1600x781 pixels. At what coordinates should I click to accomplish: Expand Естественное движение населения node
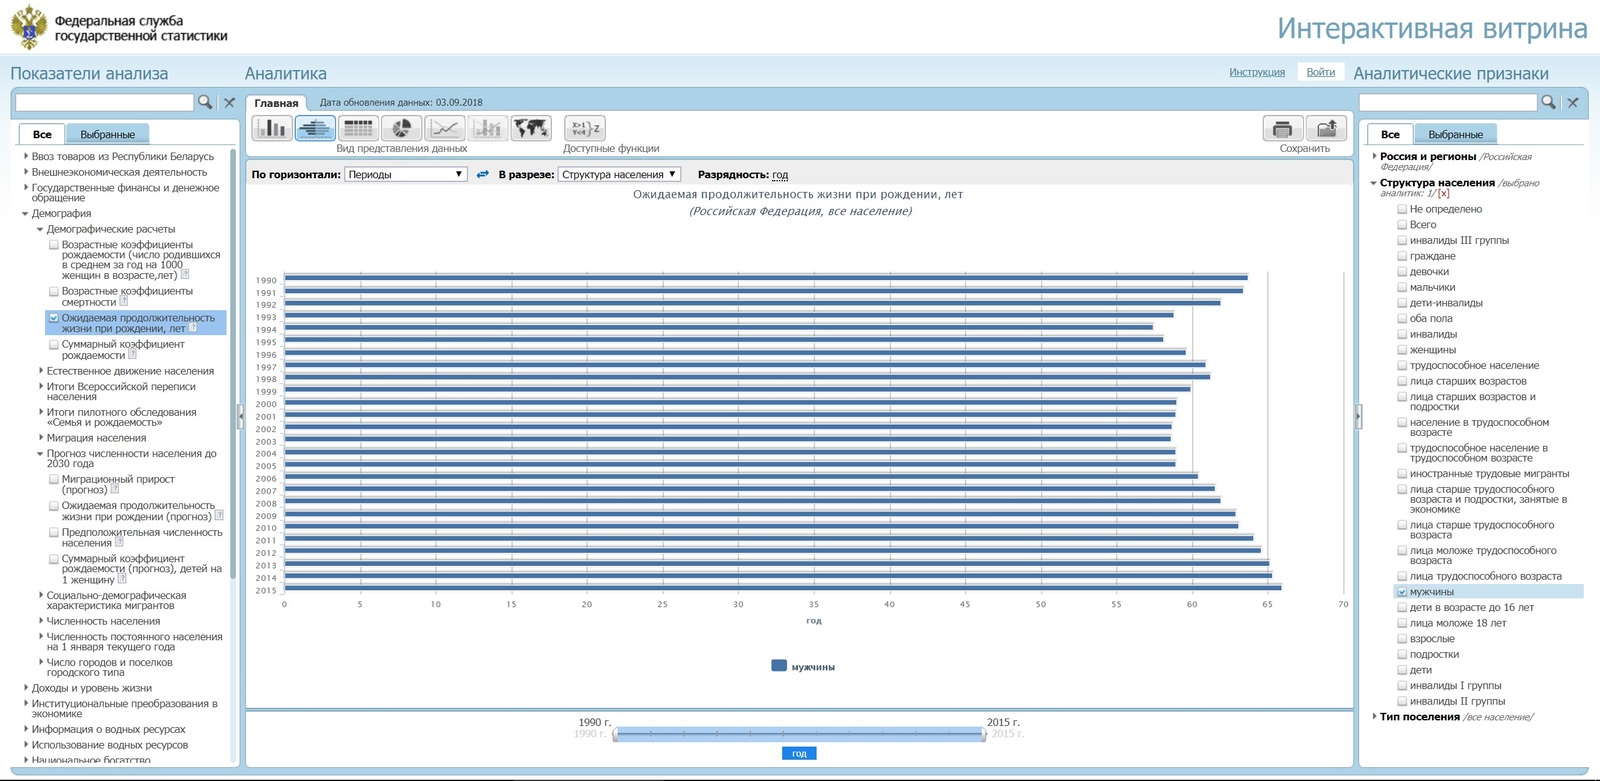41,371
